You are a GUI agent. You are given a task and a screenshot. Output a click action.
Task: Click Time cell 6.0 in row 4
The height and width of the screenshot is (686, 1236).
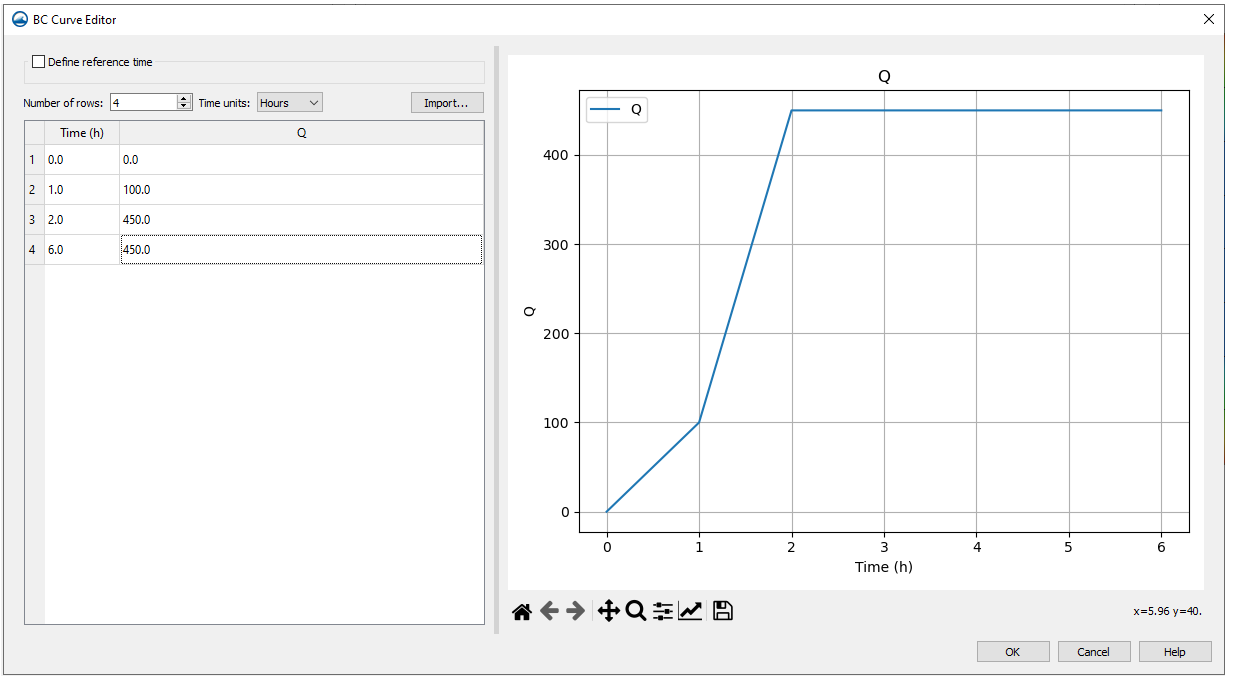pos(82,250)
